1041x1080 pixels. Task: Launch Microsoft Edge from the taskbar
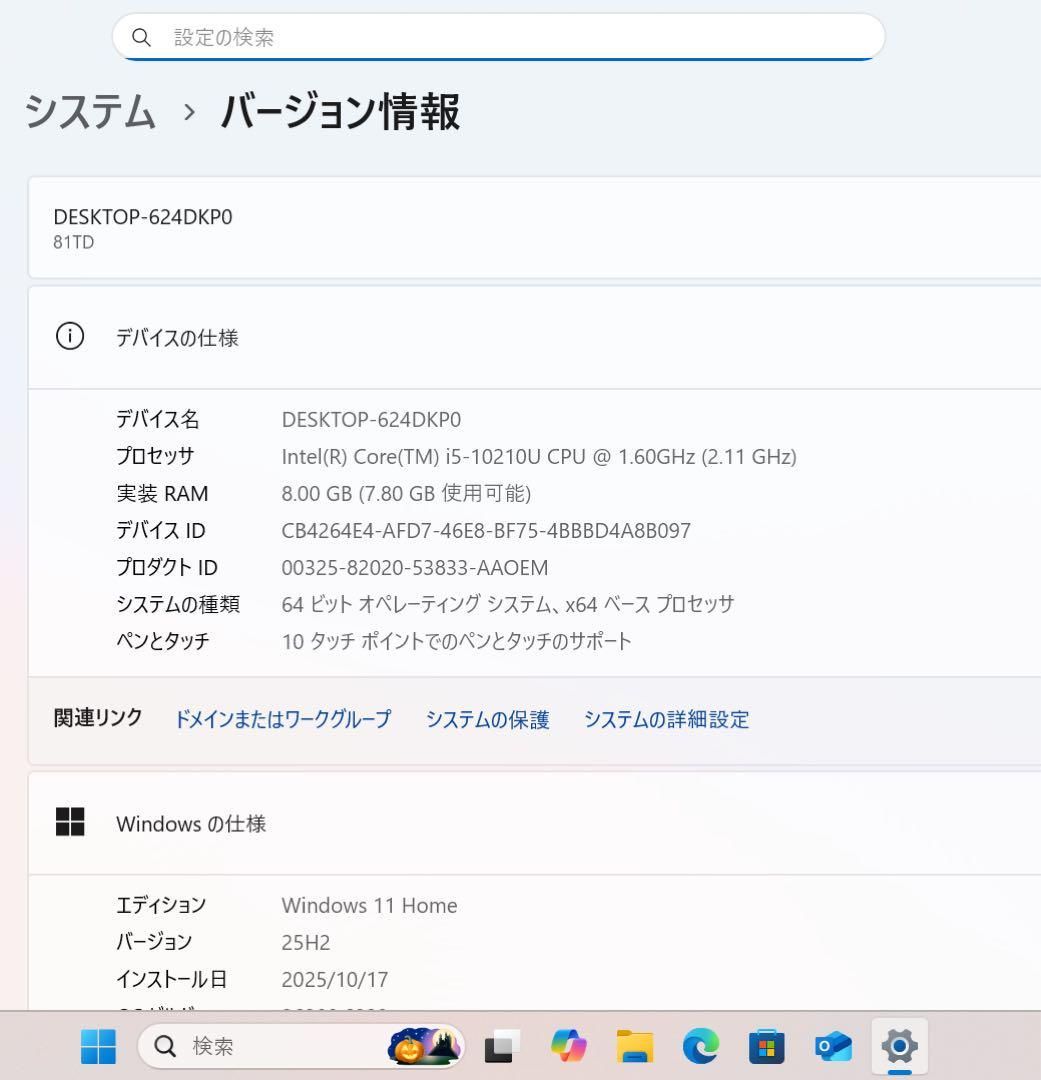click(700, 1046)
